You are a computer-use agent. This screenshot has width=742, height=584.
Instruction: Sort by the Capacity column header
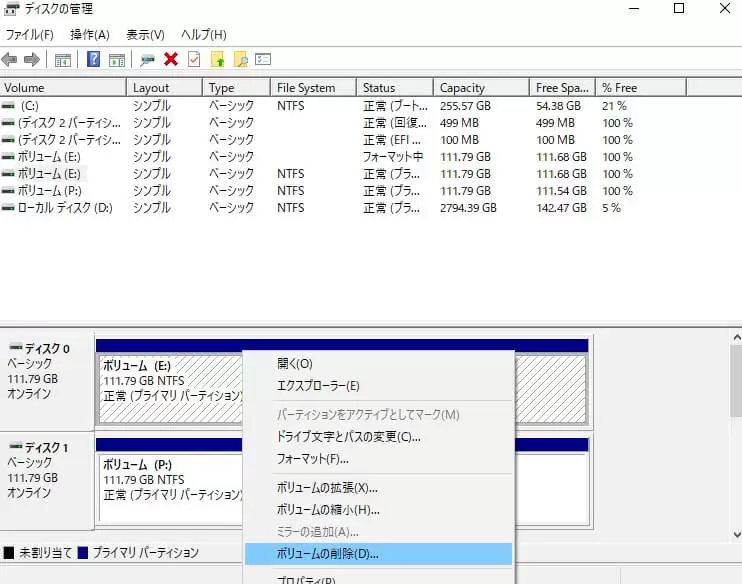(x=482, y=88)
